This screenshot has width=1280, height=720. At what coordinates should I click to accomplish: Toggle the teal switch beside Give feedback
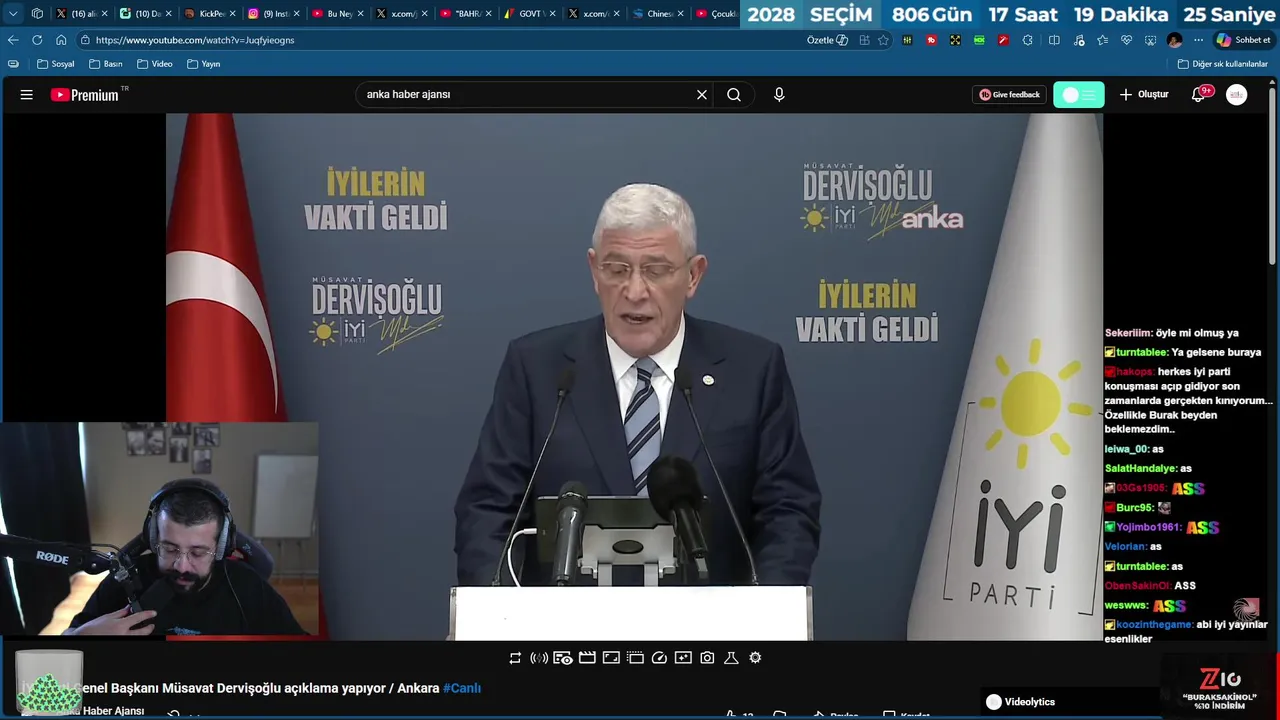[x=1079, y=95]
